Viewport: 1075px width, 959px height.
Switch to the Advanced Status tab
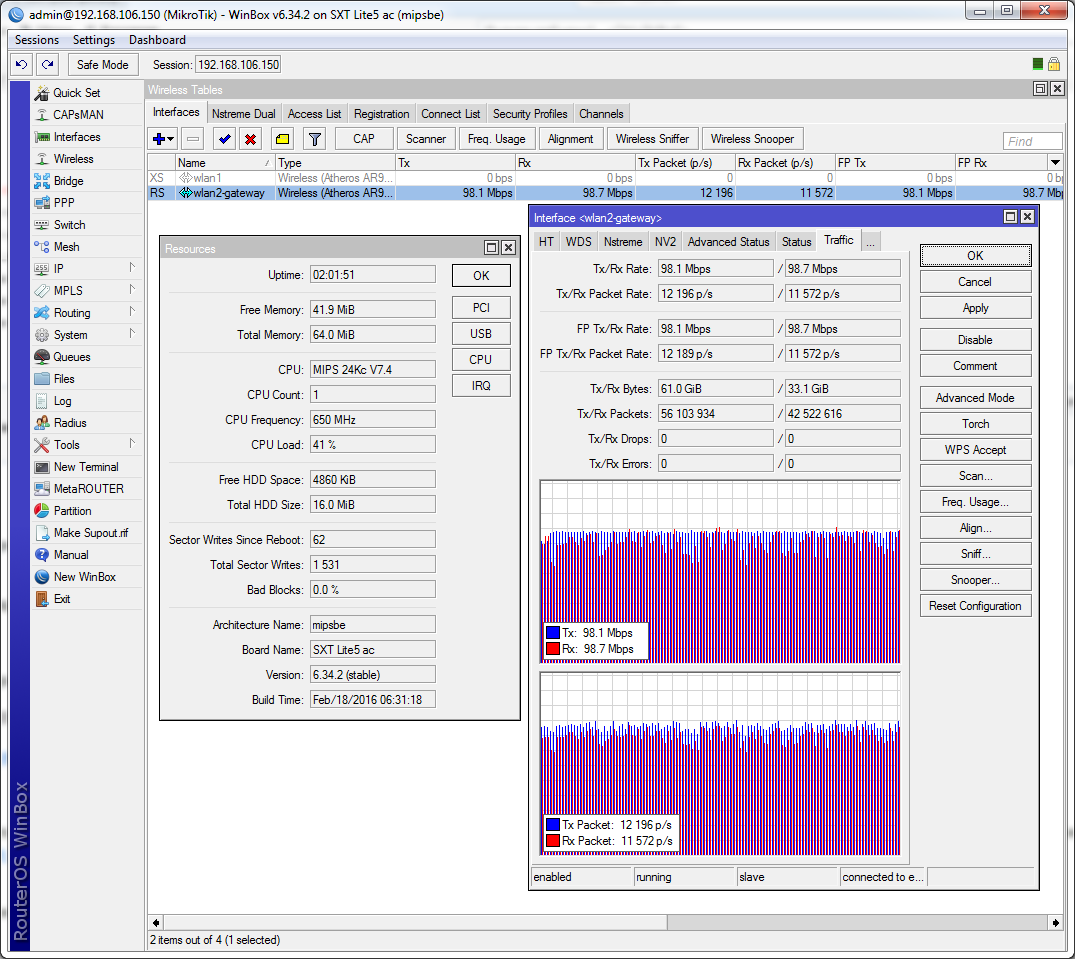[x=728, y=241]
